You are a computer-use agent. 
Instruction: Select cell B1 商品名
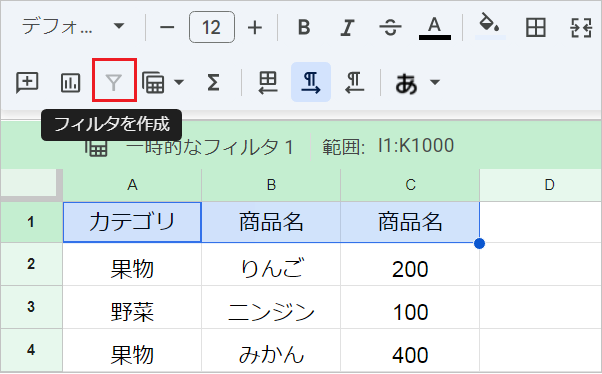click(271, 222)
